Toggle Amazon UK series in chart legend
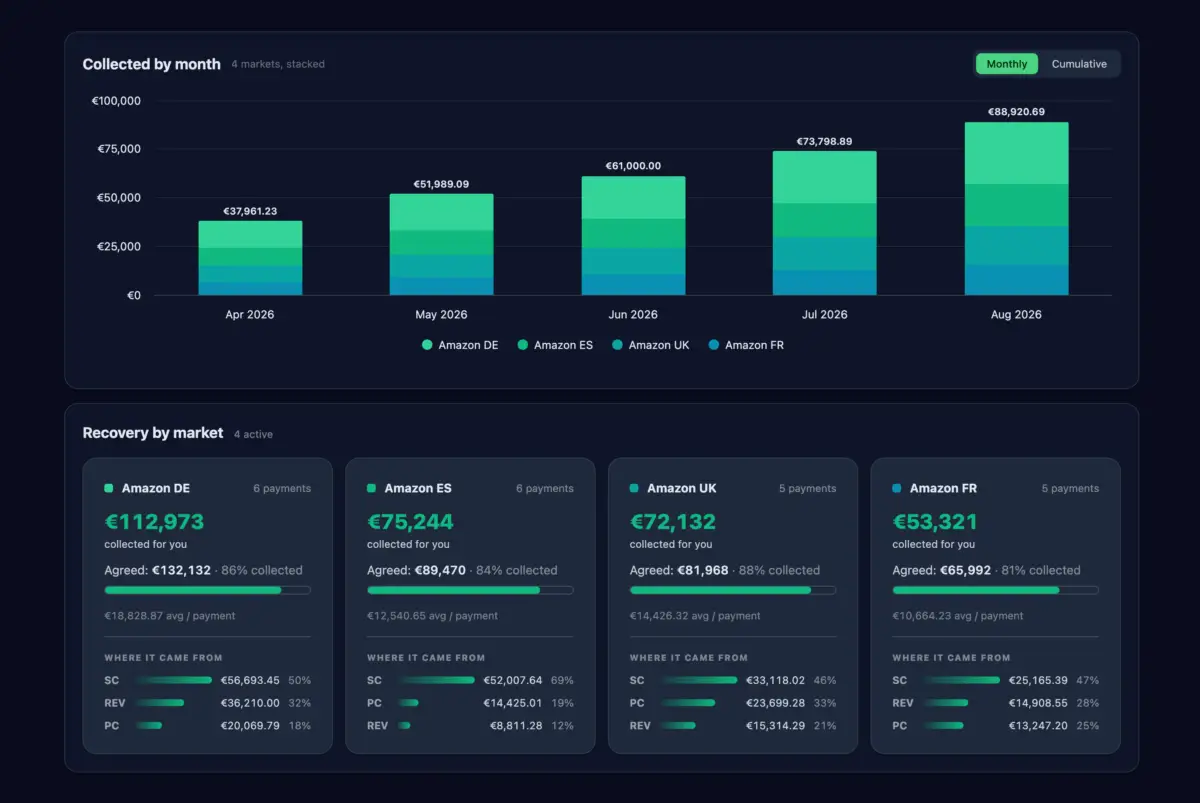The height and width of the screenshot is (803, 1200). pyautogui.click(x=651, y=345)
